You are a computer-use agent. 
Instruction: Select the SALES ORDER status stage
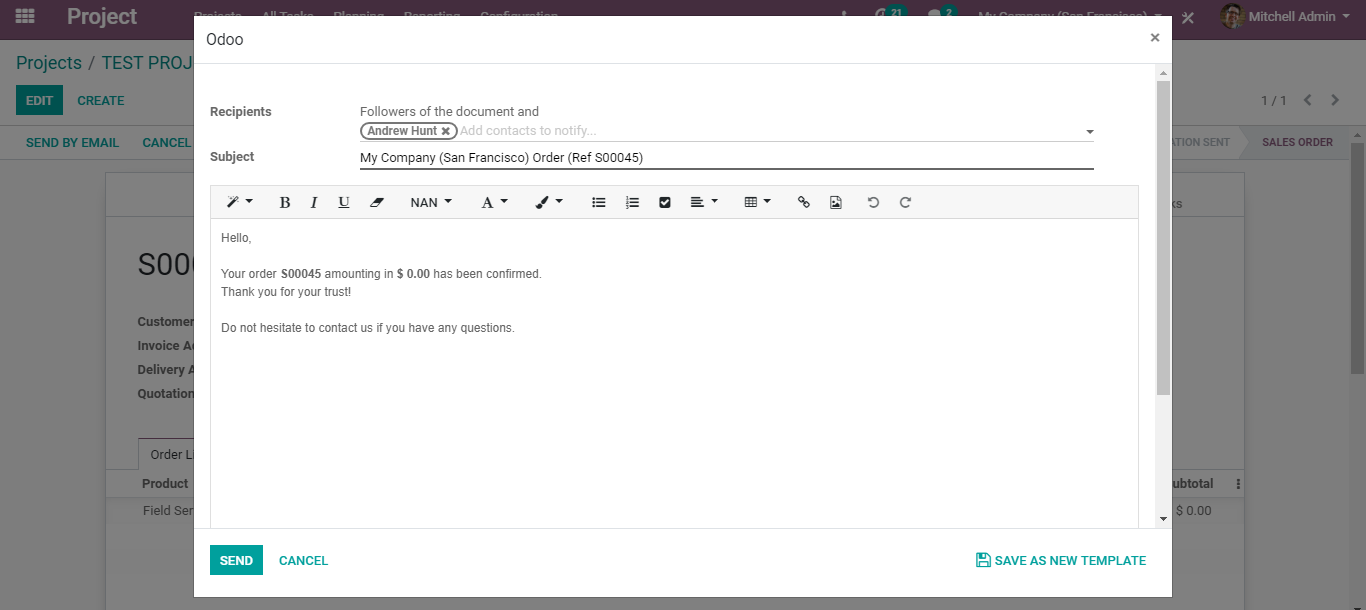pyautogui.click(x=1297, y=142)
